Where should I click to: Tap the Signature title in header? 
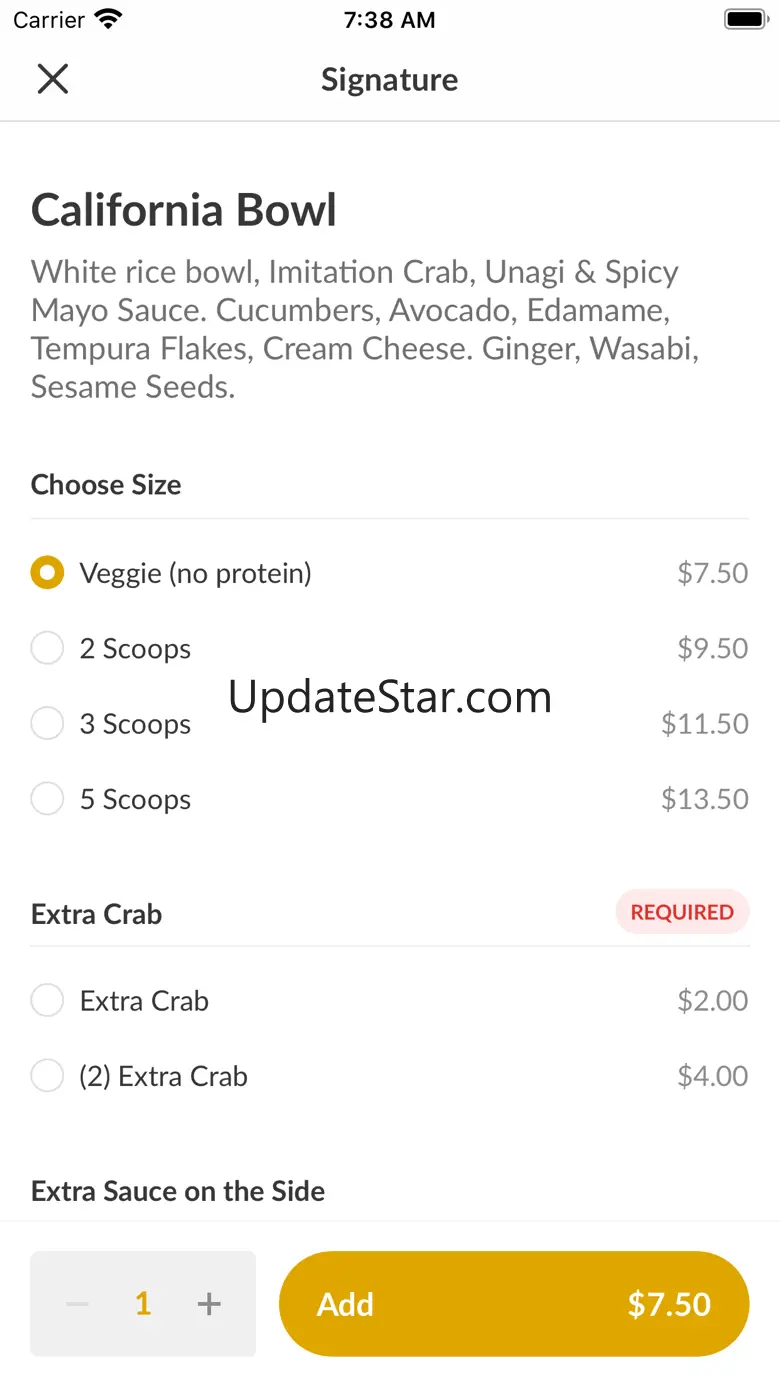pyautogui.click(x=389, y=80)
